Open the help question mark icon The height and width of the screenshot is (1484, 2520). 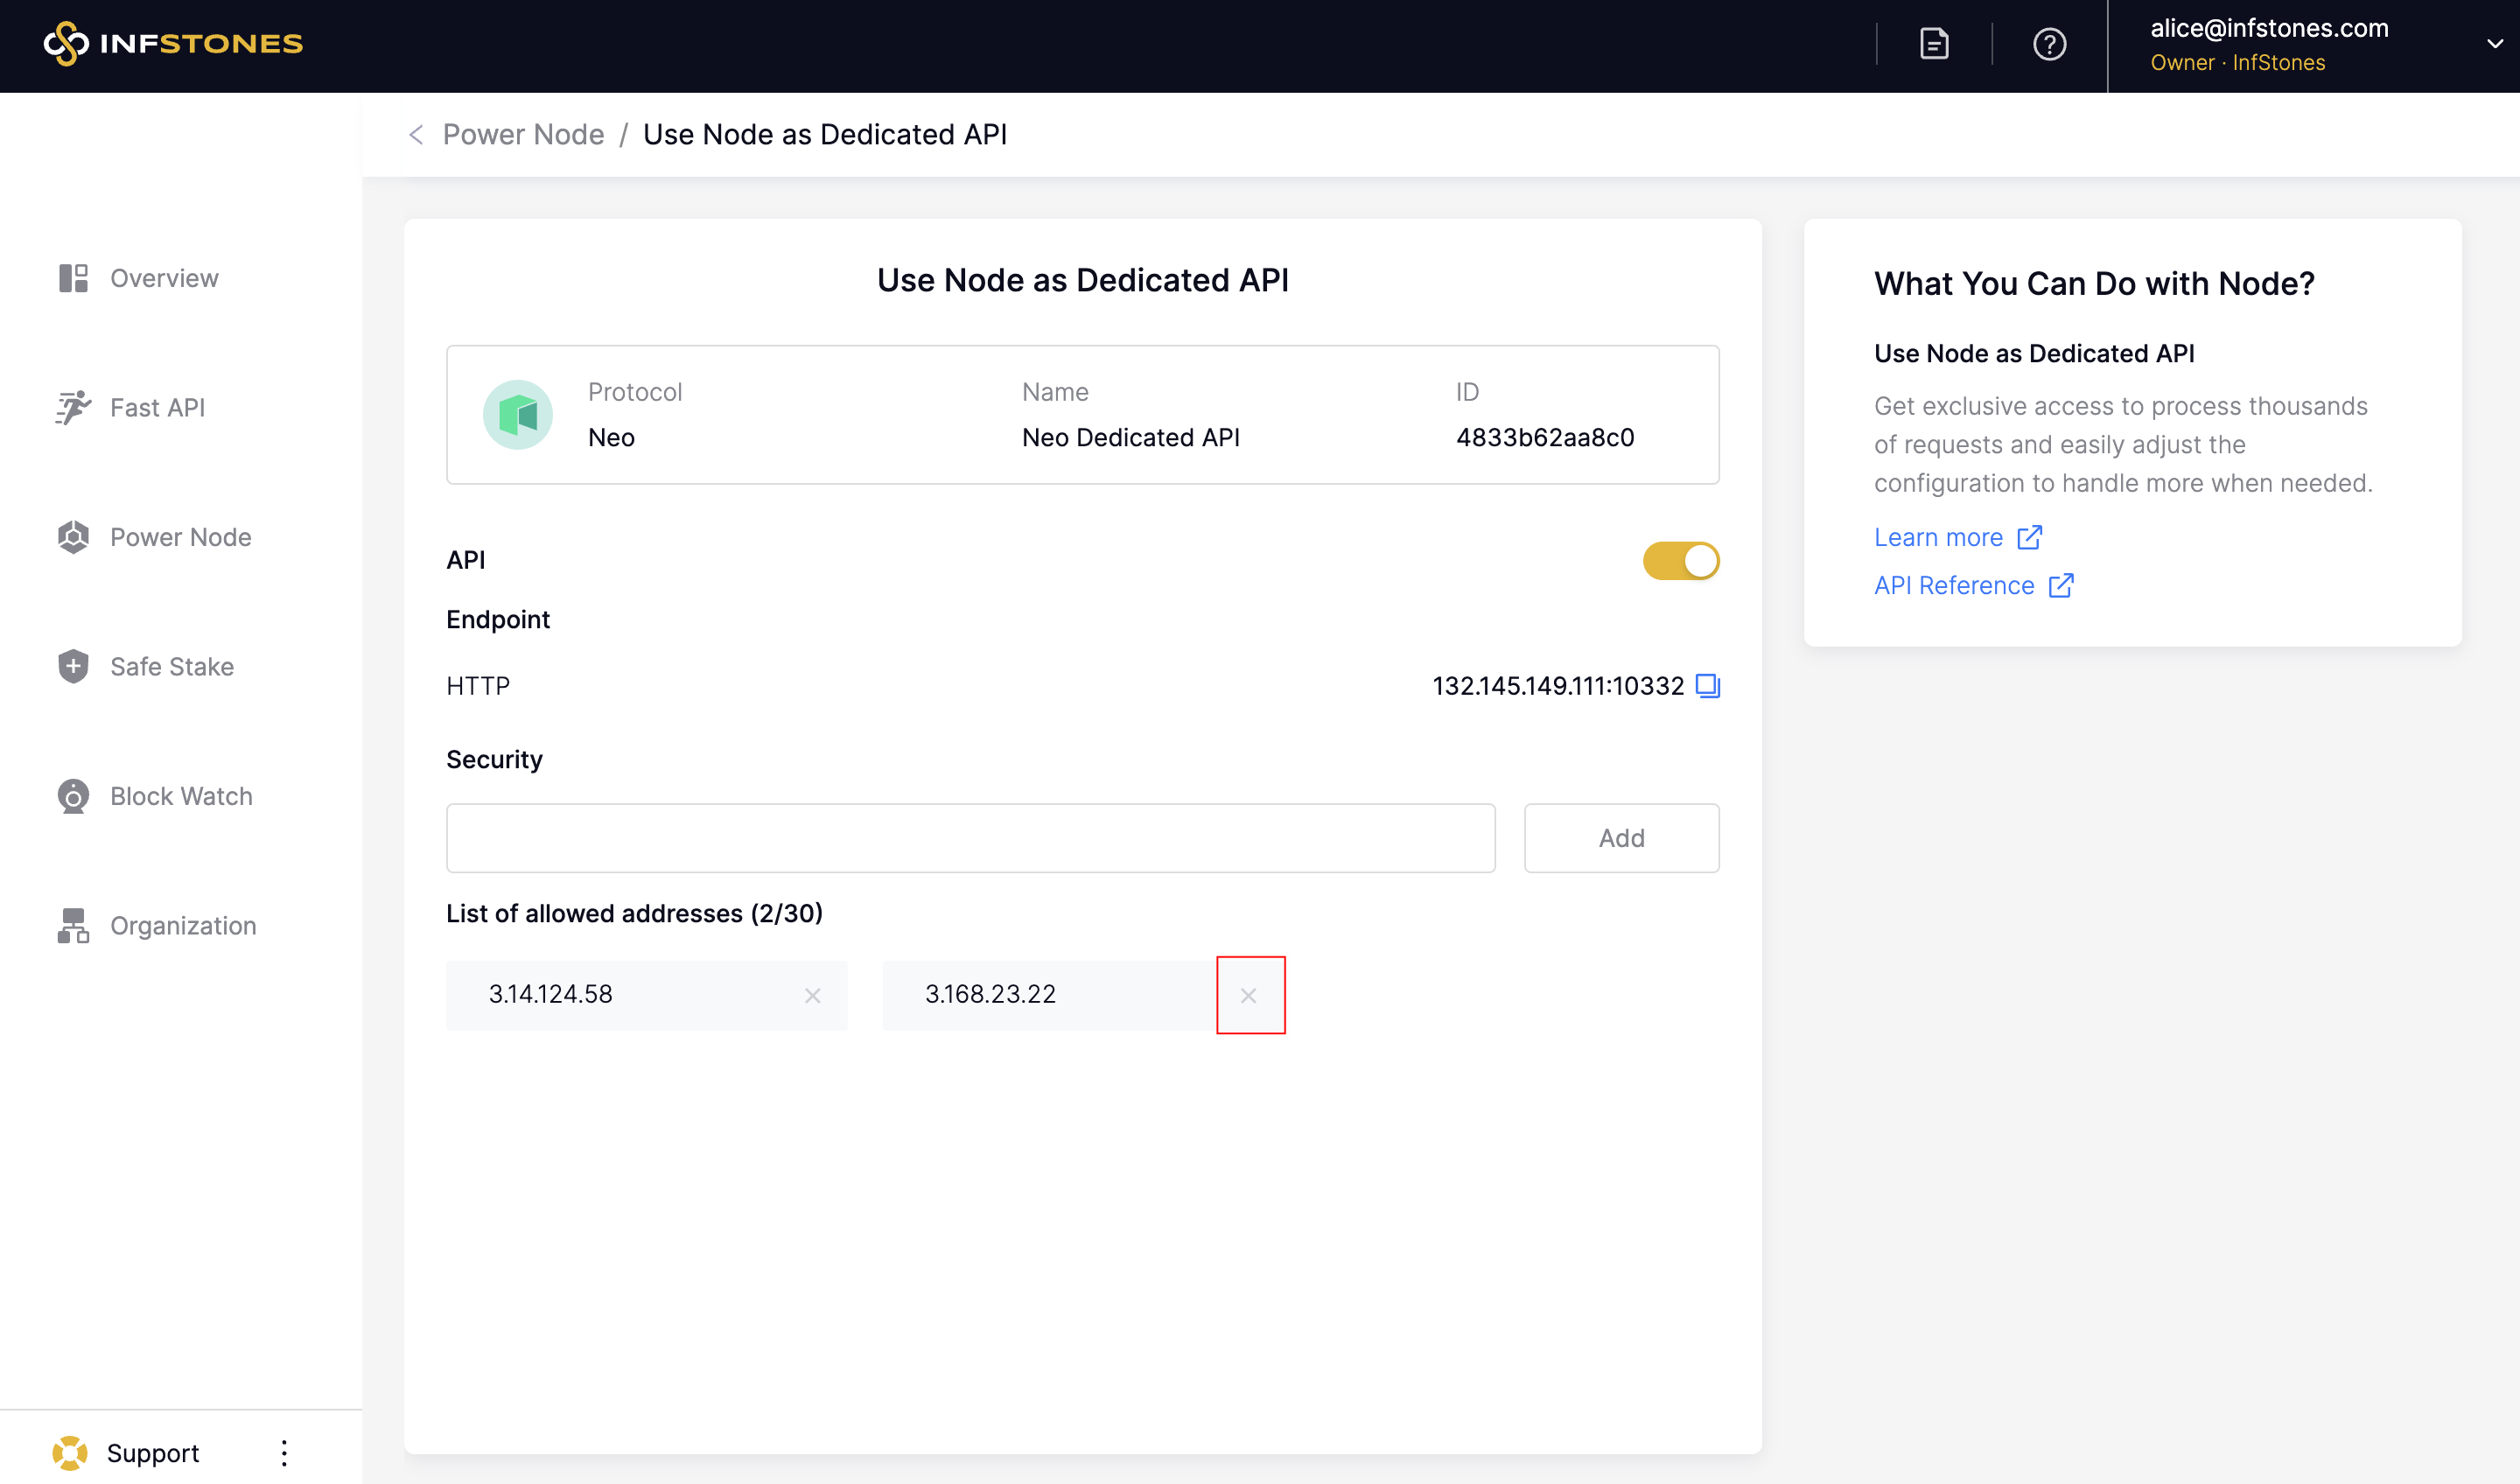tap(2048, 44)
